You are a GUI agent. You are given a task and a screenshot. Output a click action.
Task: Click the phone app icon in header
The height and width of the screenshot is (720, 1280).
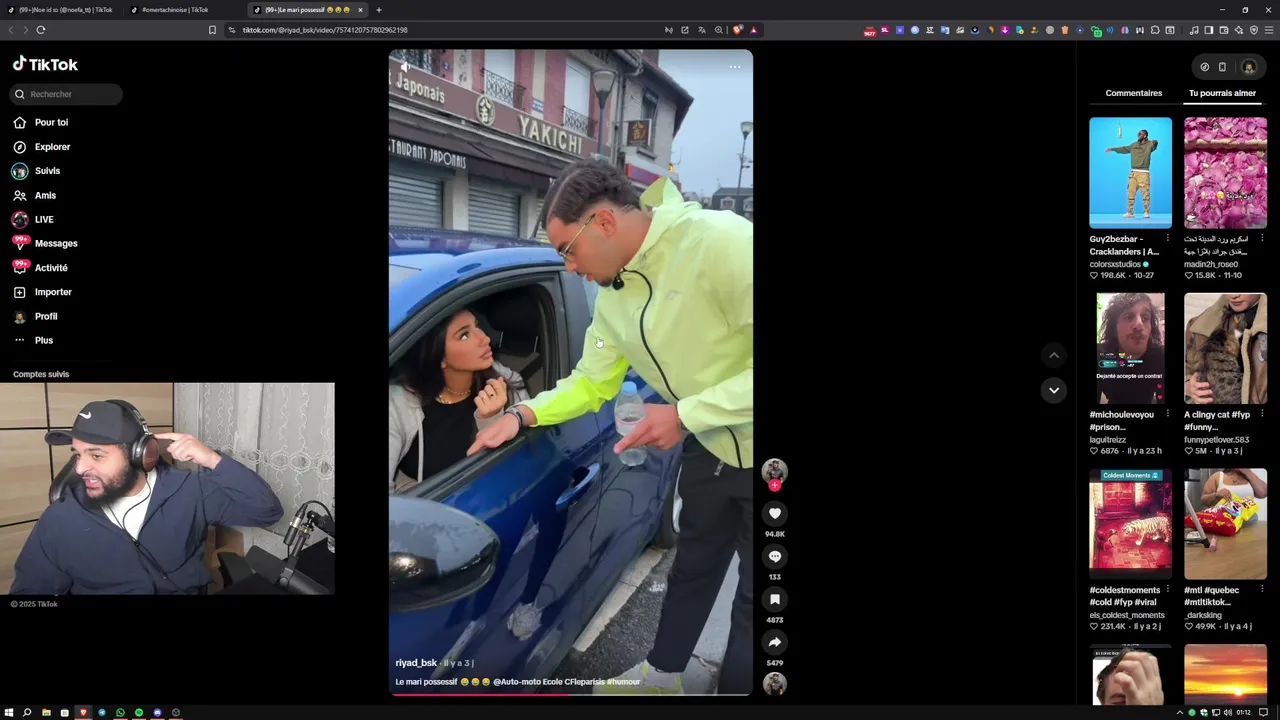tap(1222, 67)
